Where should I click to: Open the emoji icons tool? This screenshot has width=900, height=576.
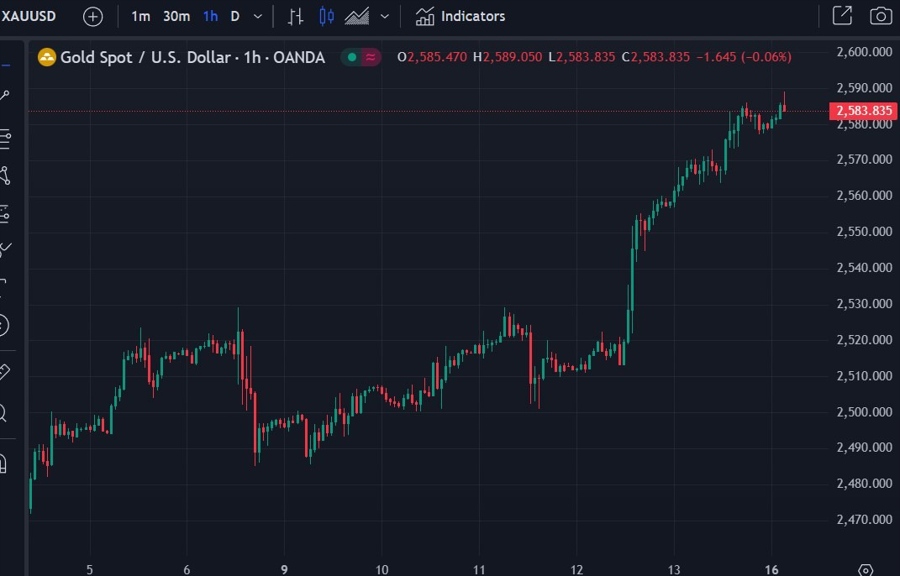coord(3,325)
